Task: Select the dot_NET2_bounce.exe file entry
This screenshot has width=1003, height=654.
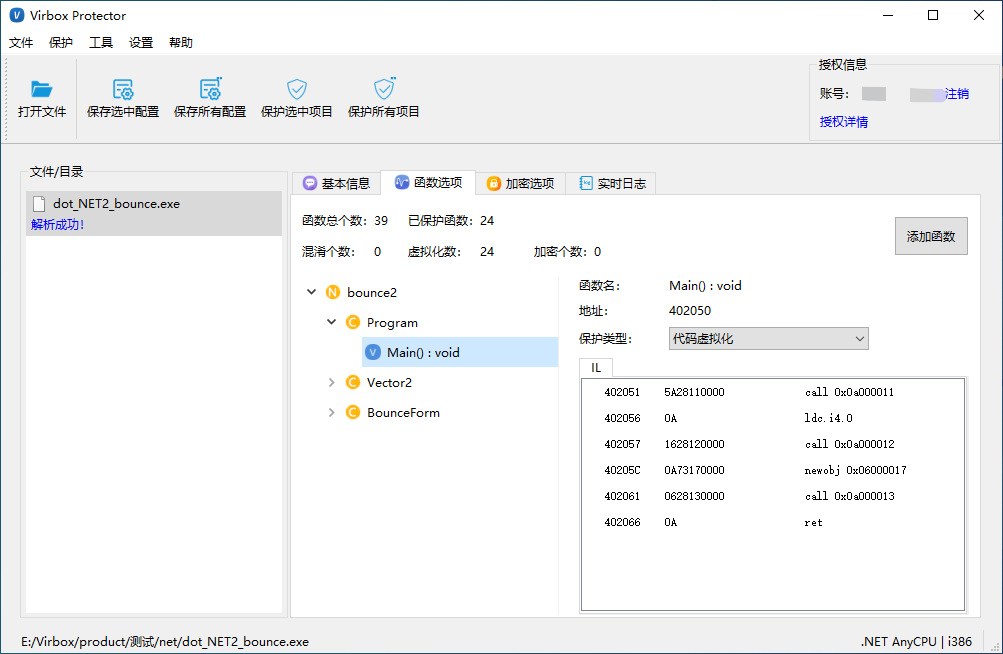Action: [116, 203]
